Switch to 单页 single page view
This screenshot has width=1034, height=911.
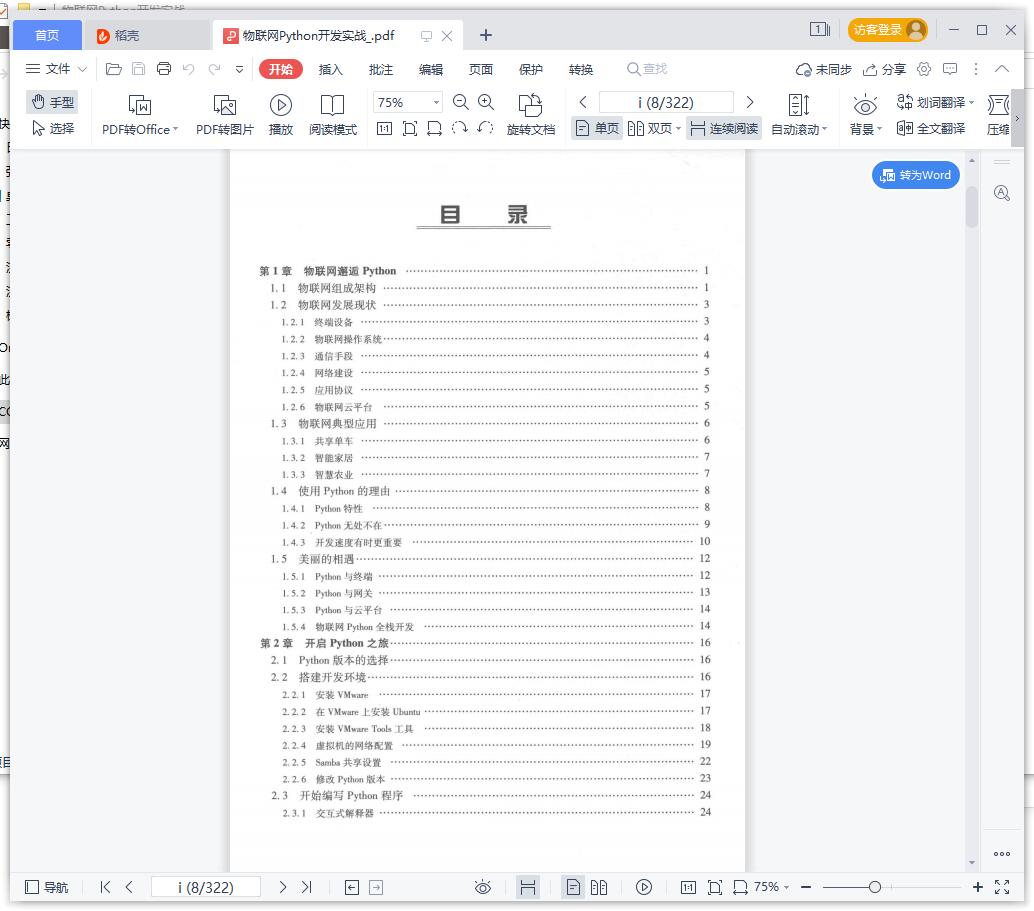597,128
